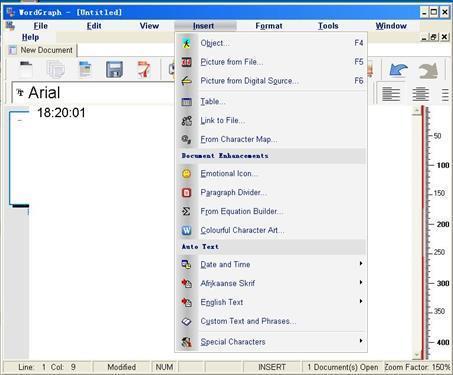The image size is (453, 375).
Task: Click the 1 Document(s) Open status
Action: point(343,367)
